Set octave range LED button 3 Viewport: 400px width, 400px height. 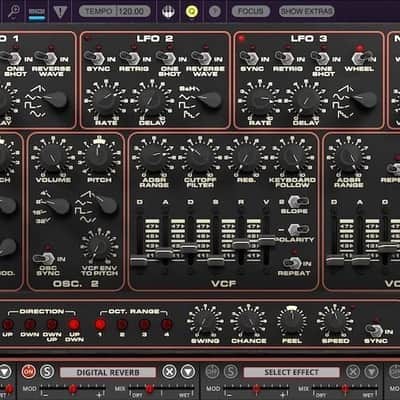(144, 324)
